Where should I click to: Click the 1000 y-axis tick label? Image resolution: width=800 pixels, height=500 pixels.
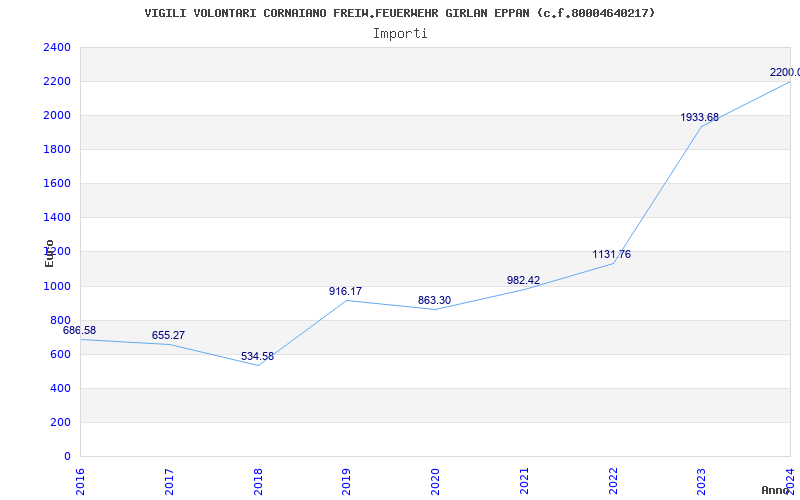[57, 286]
